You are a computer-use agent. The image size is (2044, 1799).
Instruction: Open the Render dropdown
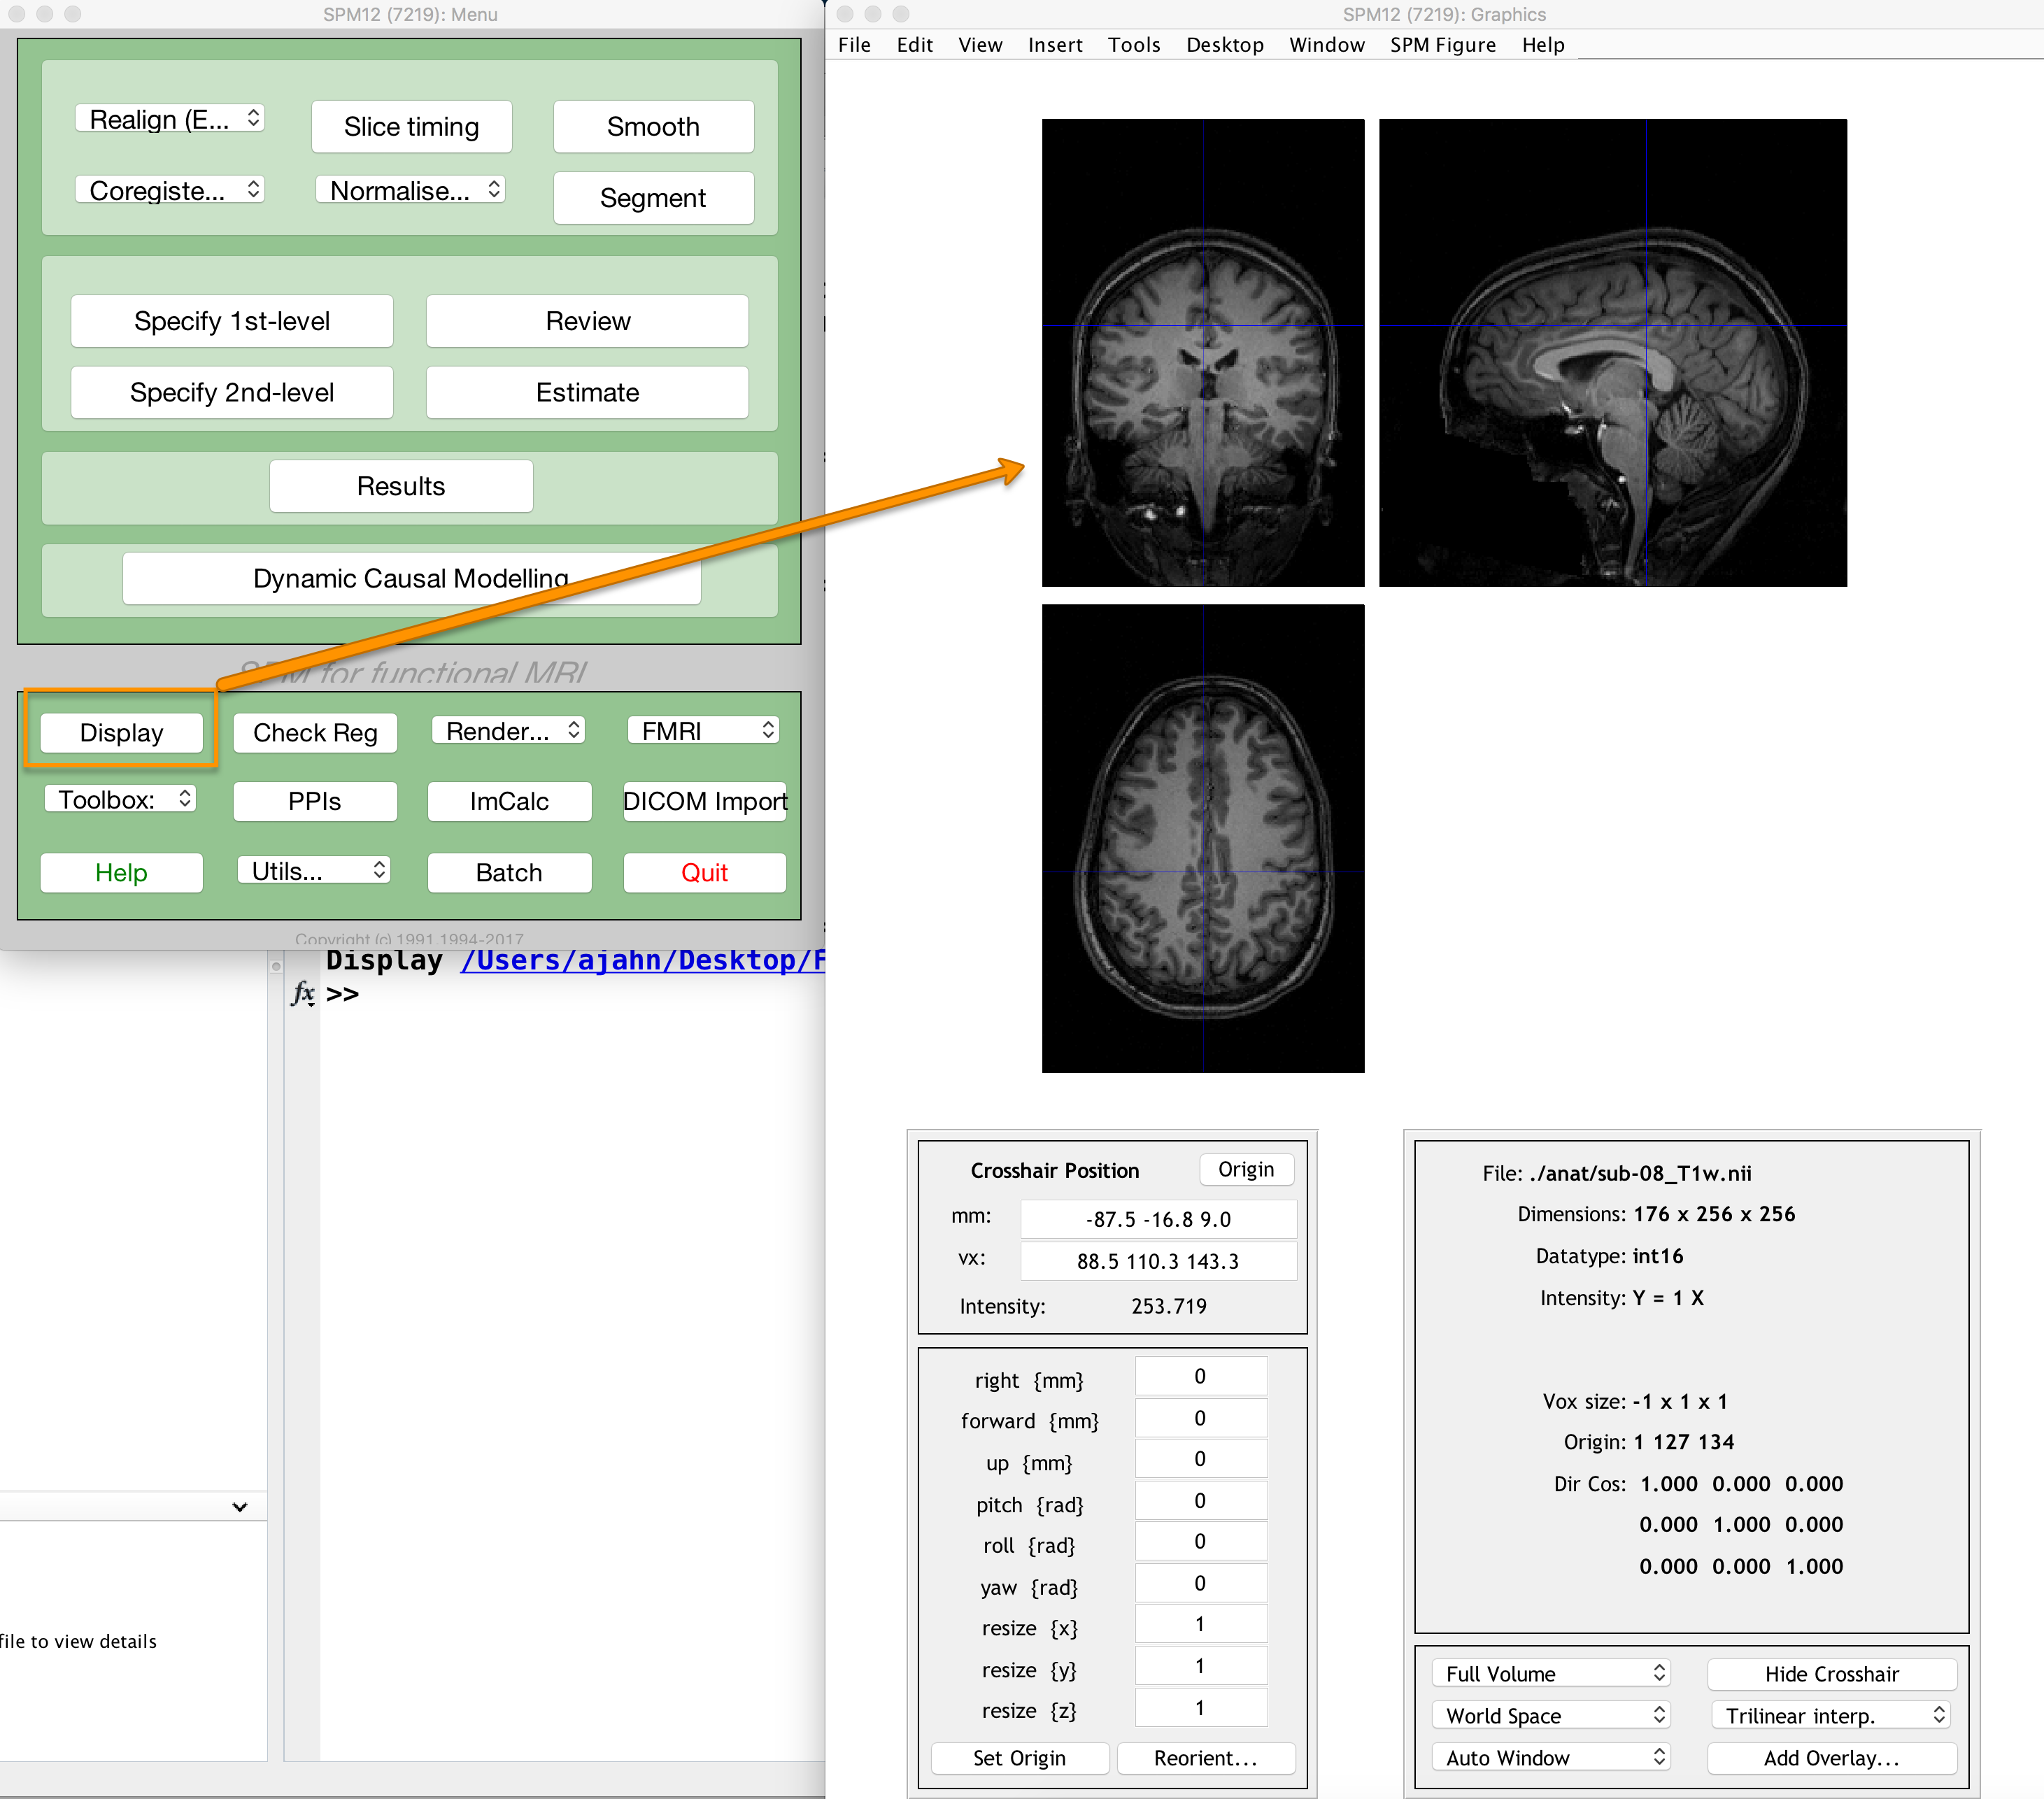(508, 731)
